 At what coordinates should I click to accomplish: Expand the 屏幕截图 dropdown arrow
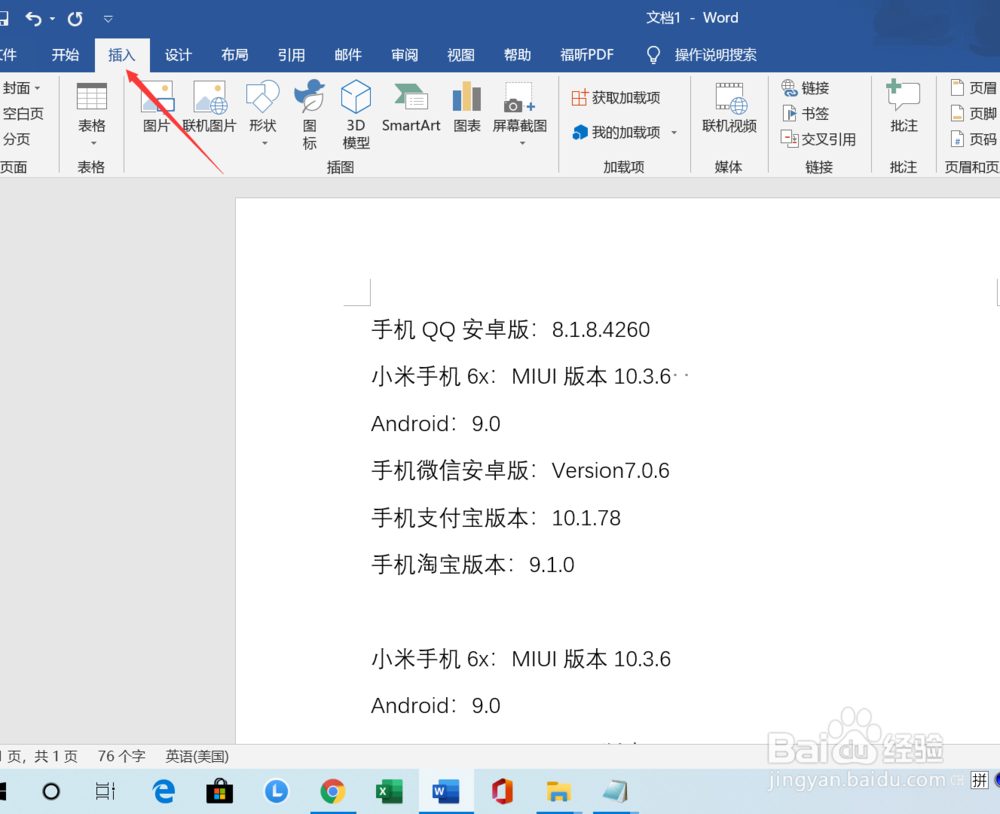point(522,144)
